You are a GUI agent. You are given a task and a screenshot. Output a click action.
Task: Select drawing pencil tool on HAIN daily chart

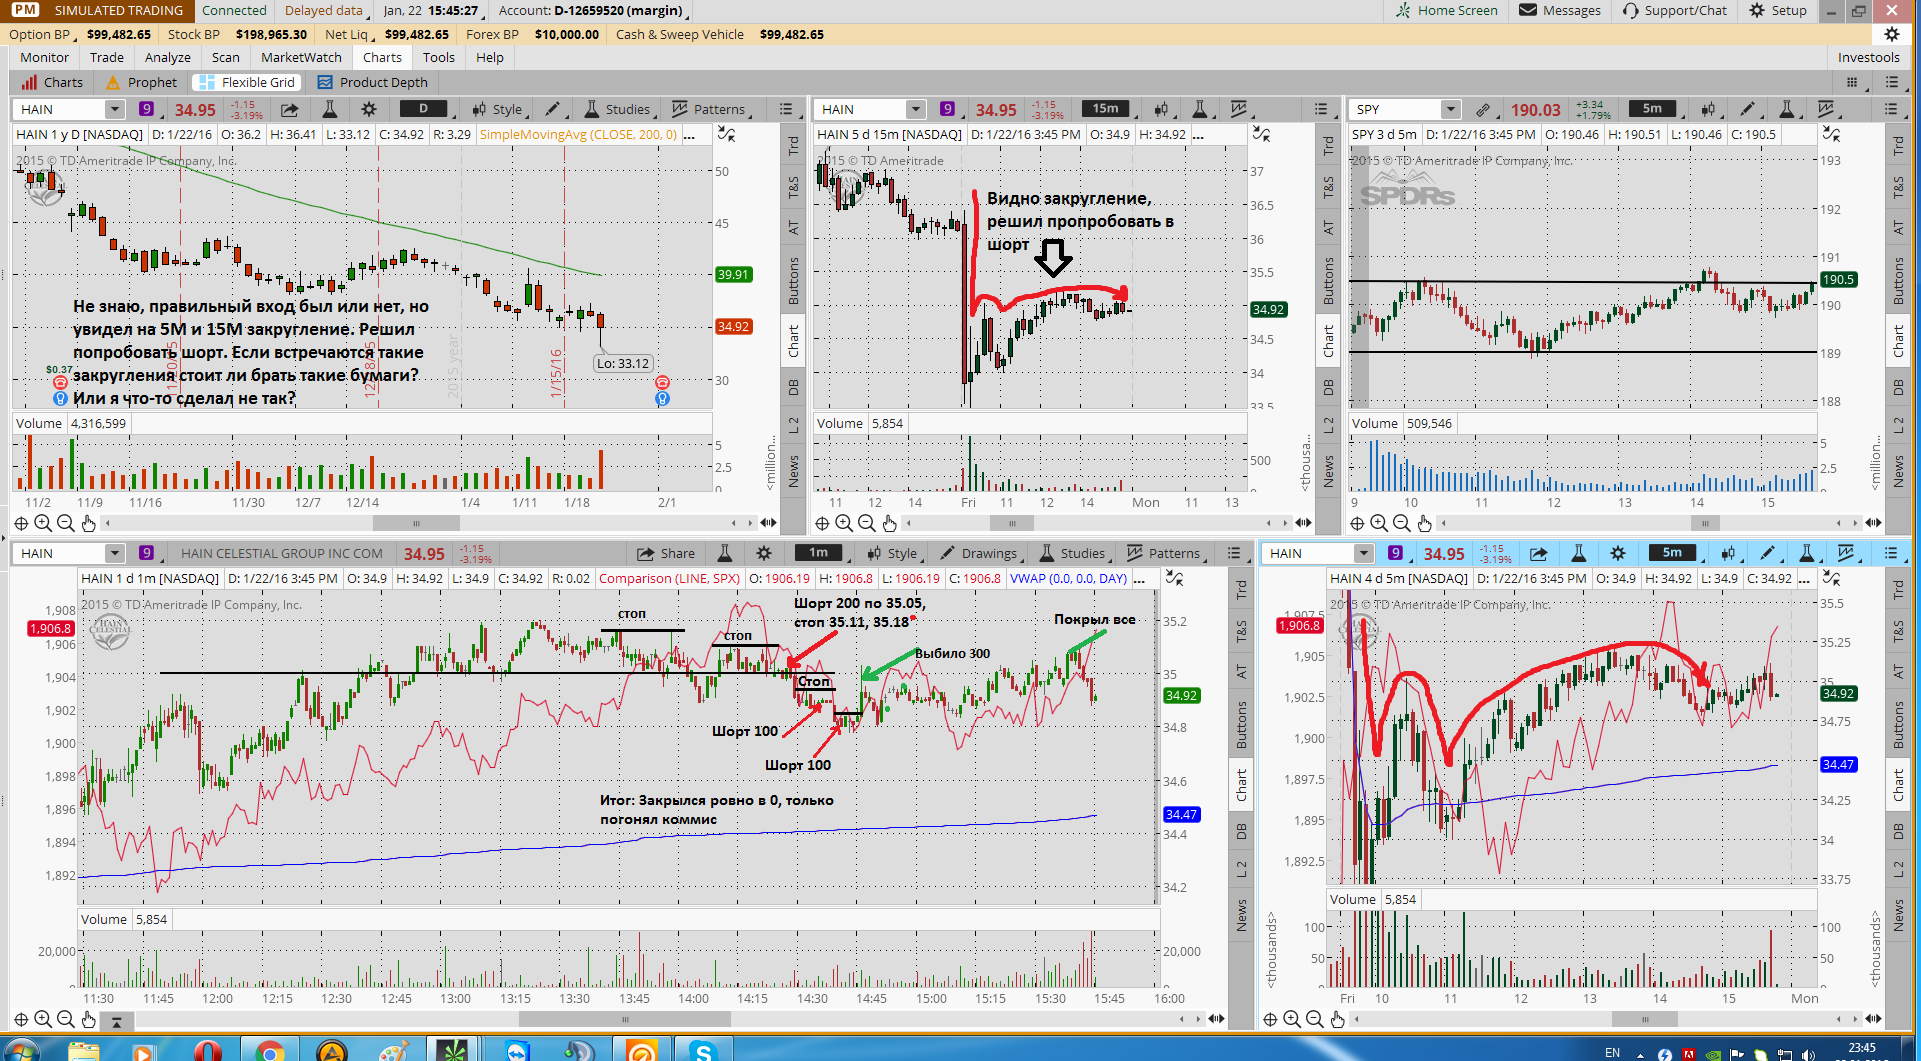point(552,109)
